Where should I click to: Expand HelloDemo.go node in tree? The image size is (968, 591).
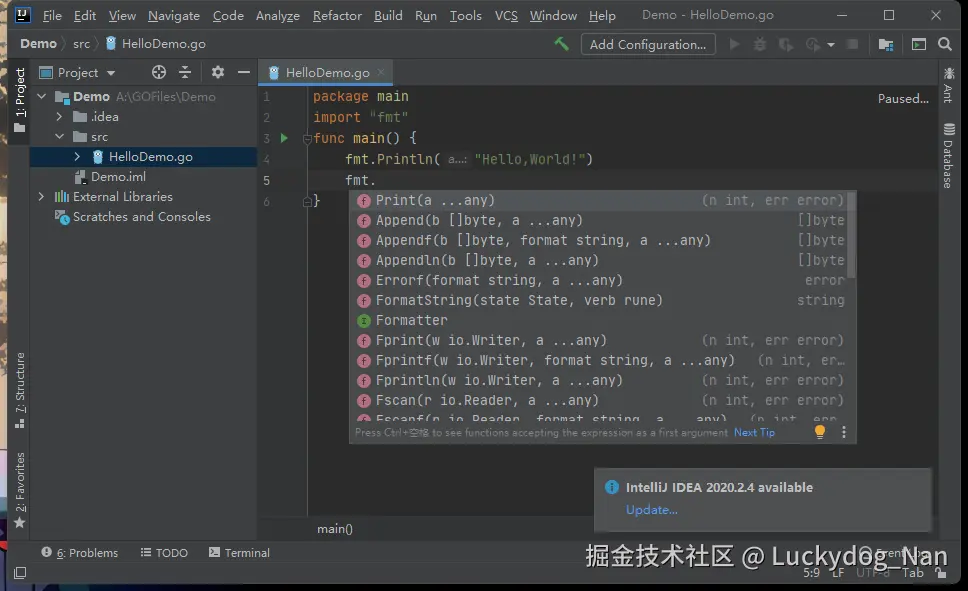click(x=77, y=156)
